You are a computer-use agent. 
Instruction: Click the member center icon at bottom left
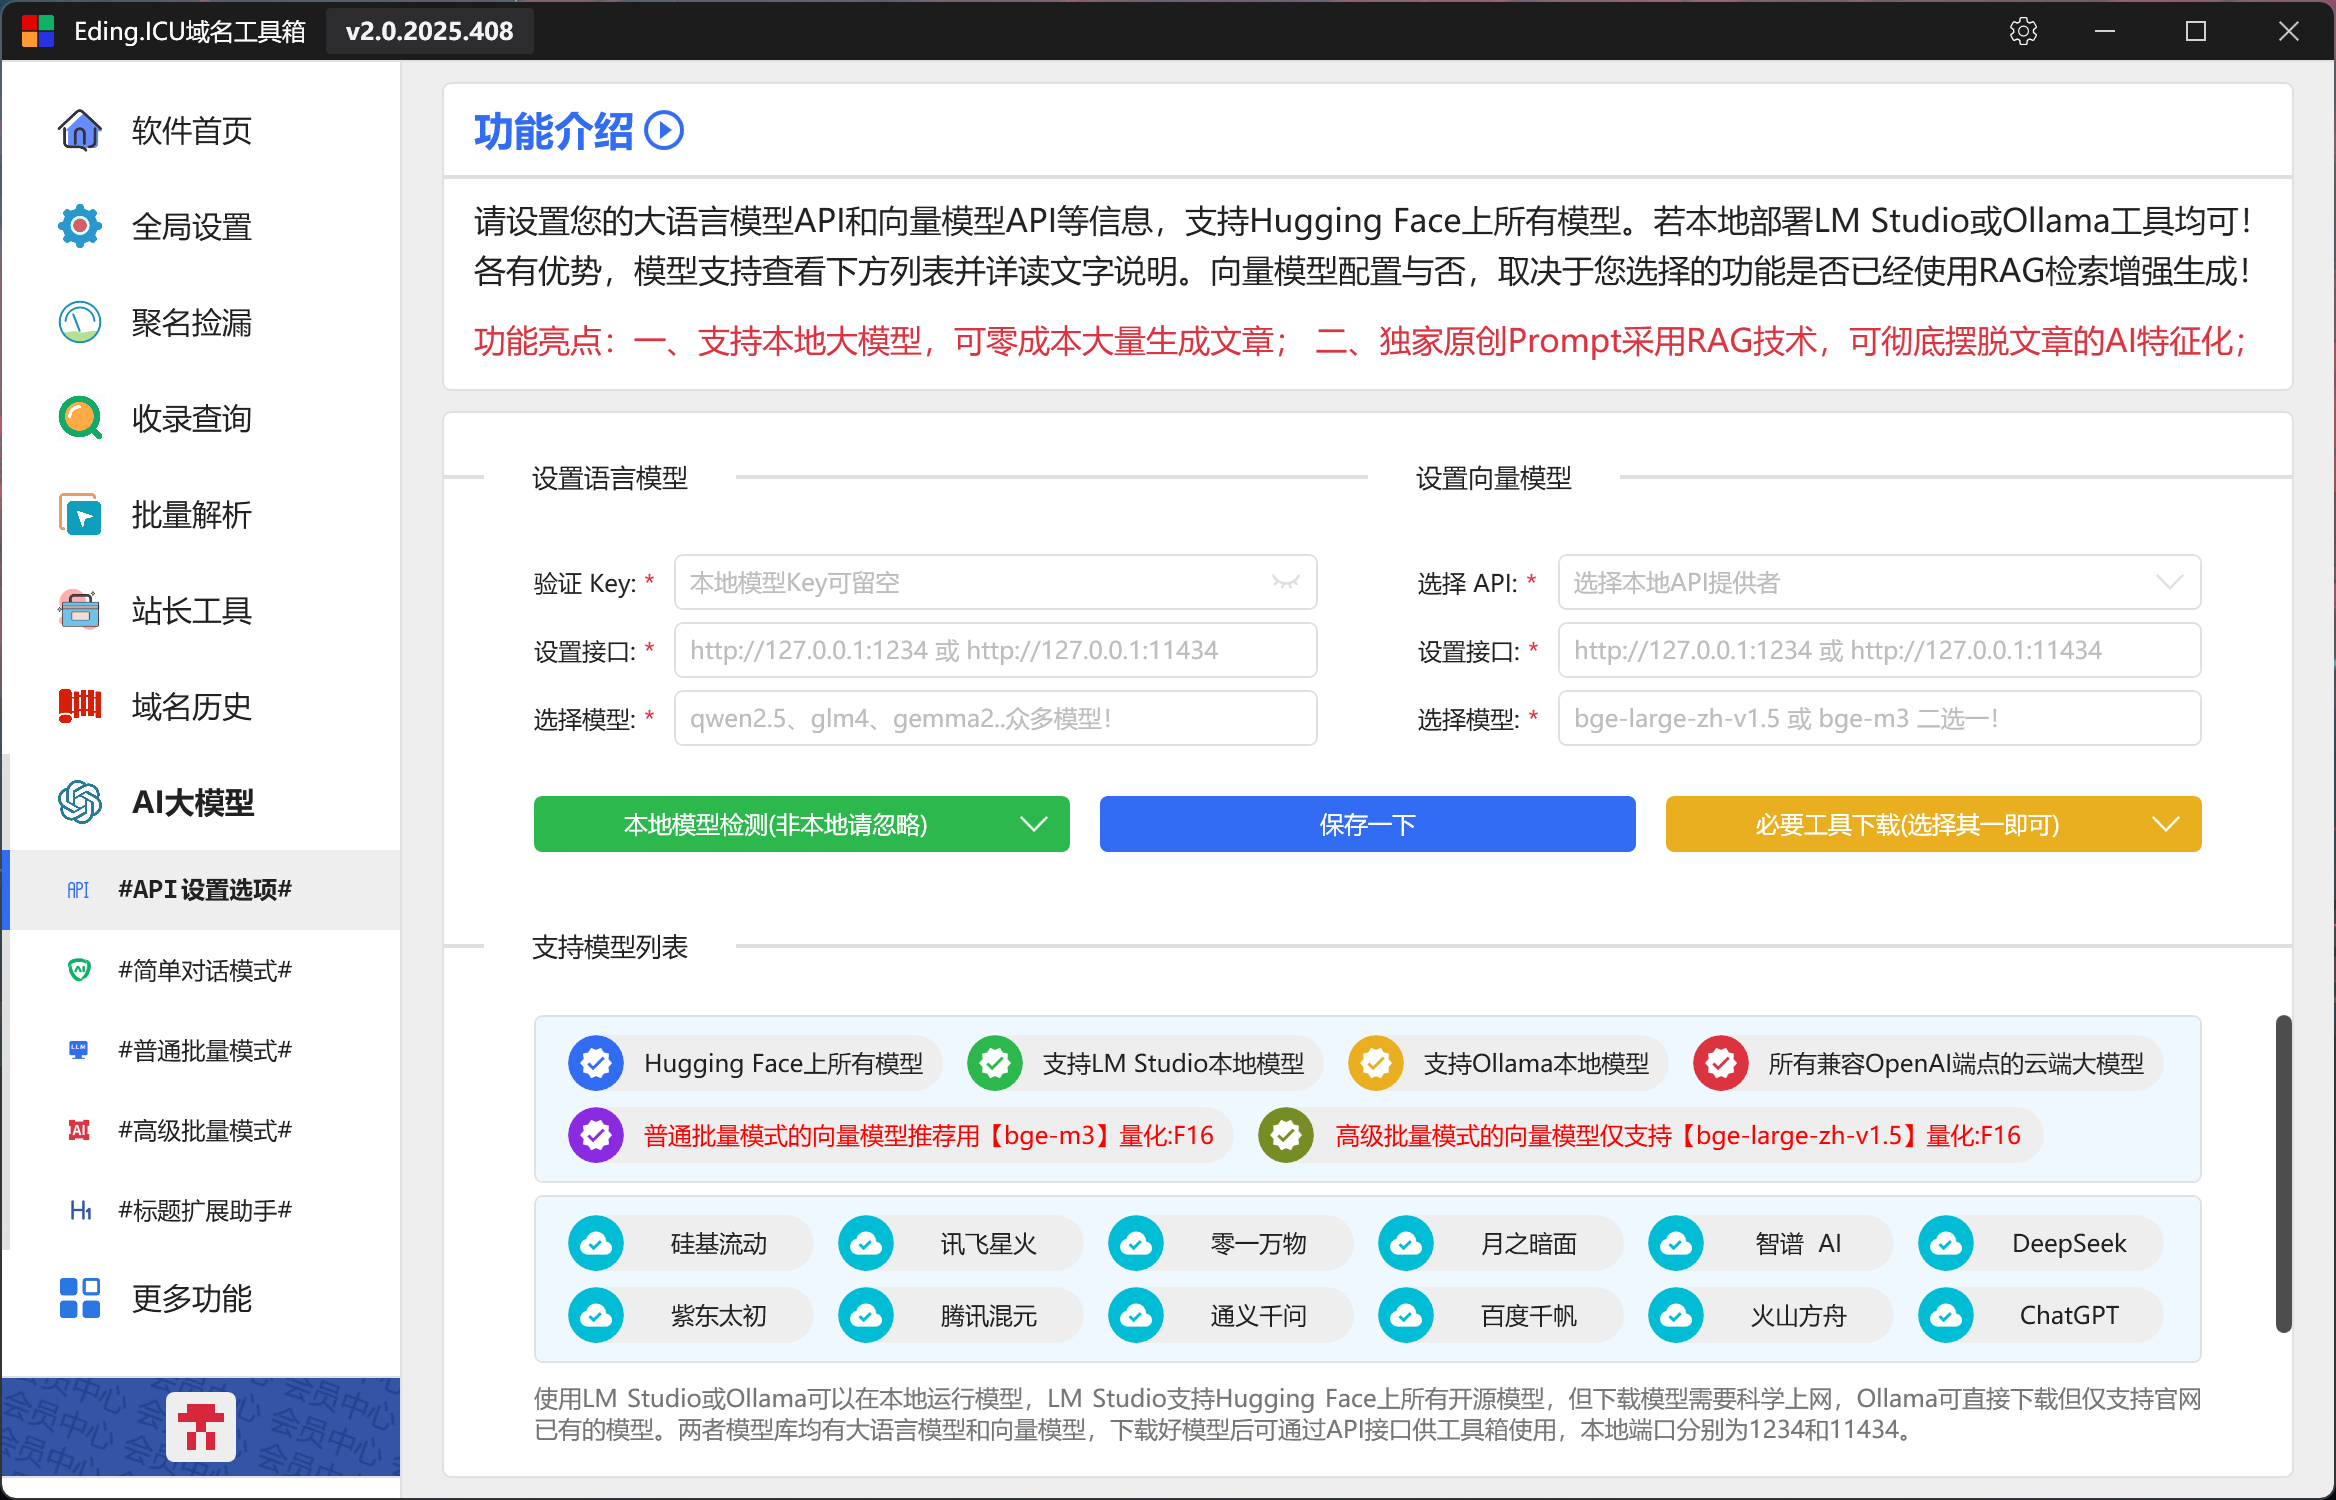tap(201, 1427)
